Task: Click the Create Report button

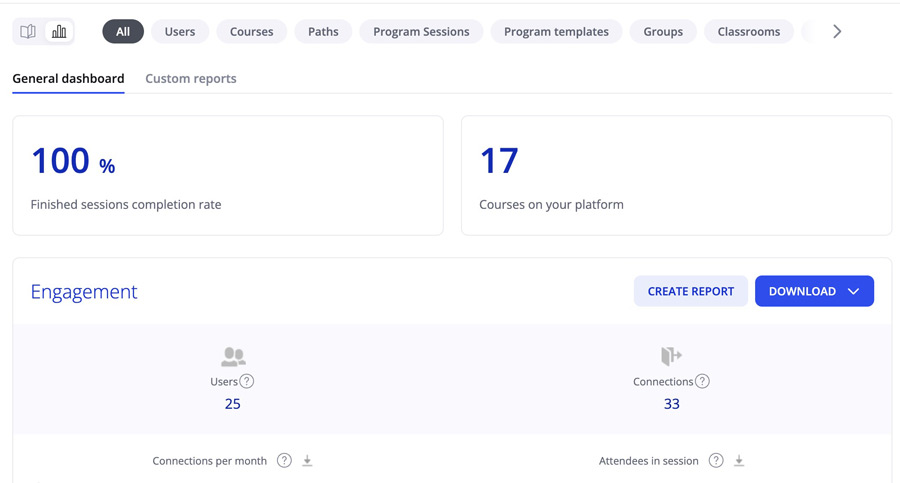Action: click(690, 291)
